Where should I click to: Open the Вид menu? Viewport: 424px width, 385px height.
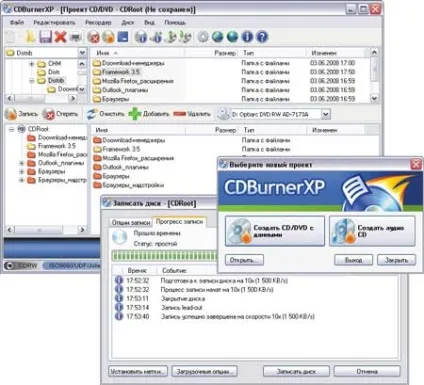click(149, 23)
